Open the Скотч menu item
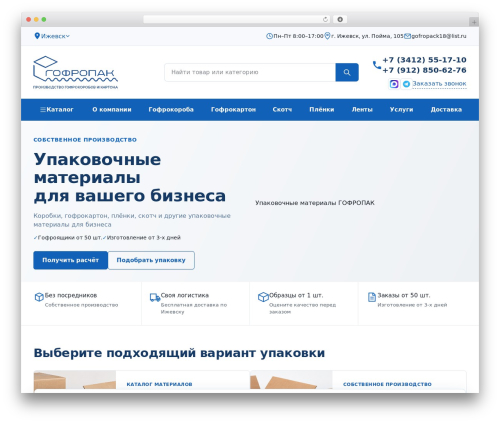The height and width of the screenshot is (423, 500). tap(282, 110)
